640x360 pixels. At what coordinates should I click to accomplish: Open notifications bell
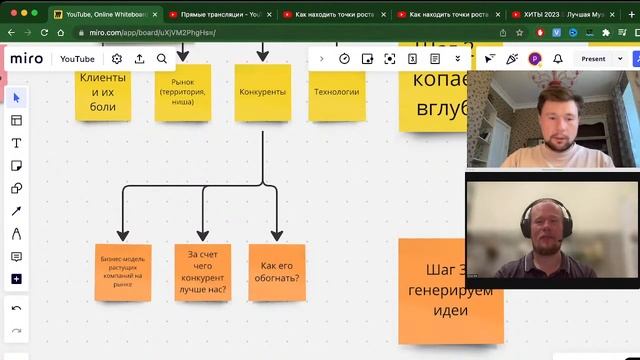coord(558,59)
